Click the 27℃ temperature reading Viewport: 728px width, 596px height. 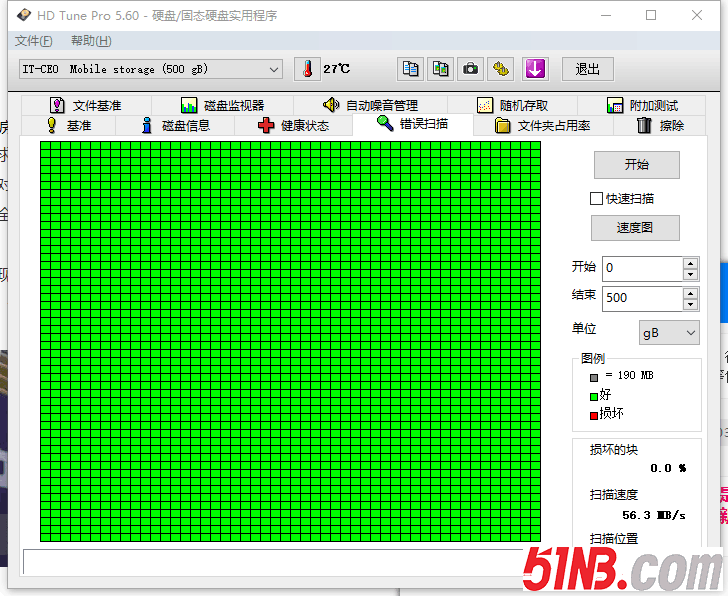(337, 69)
